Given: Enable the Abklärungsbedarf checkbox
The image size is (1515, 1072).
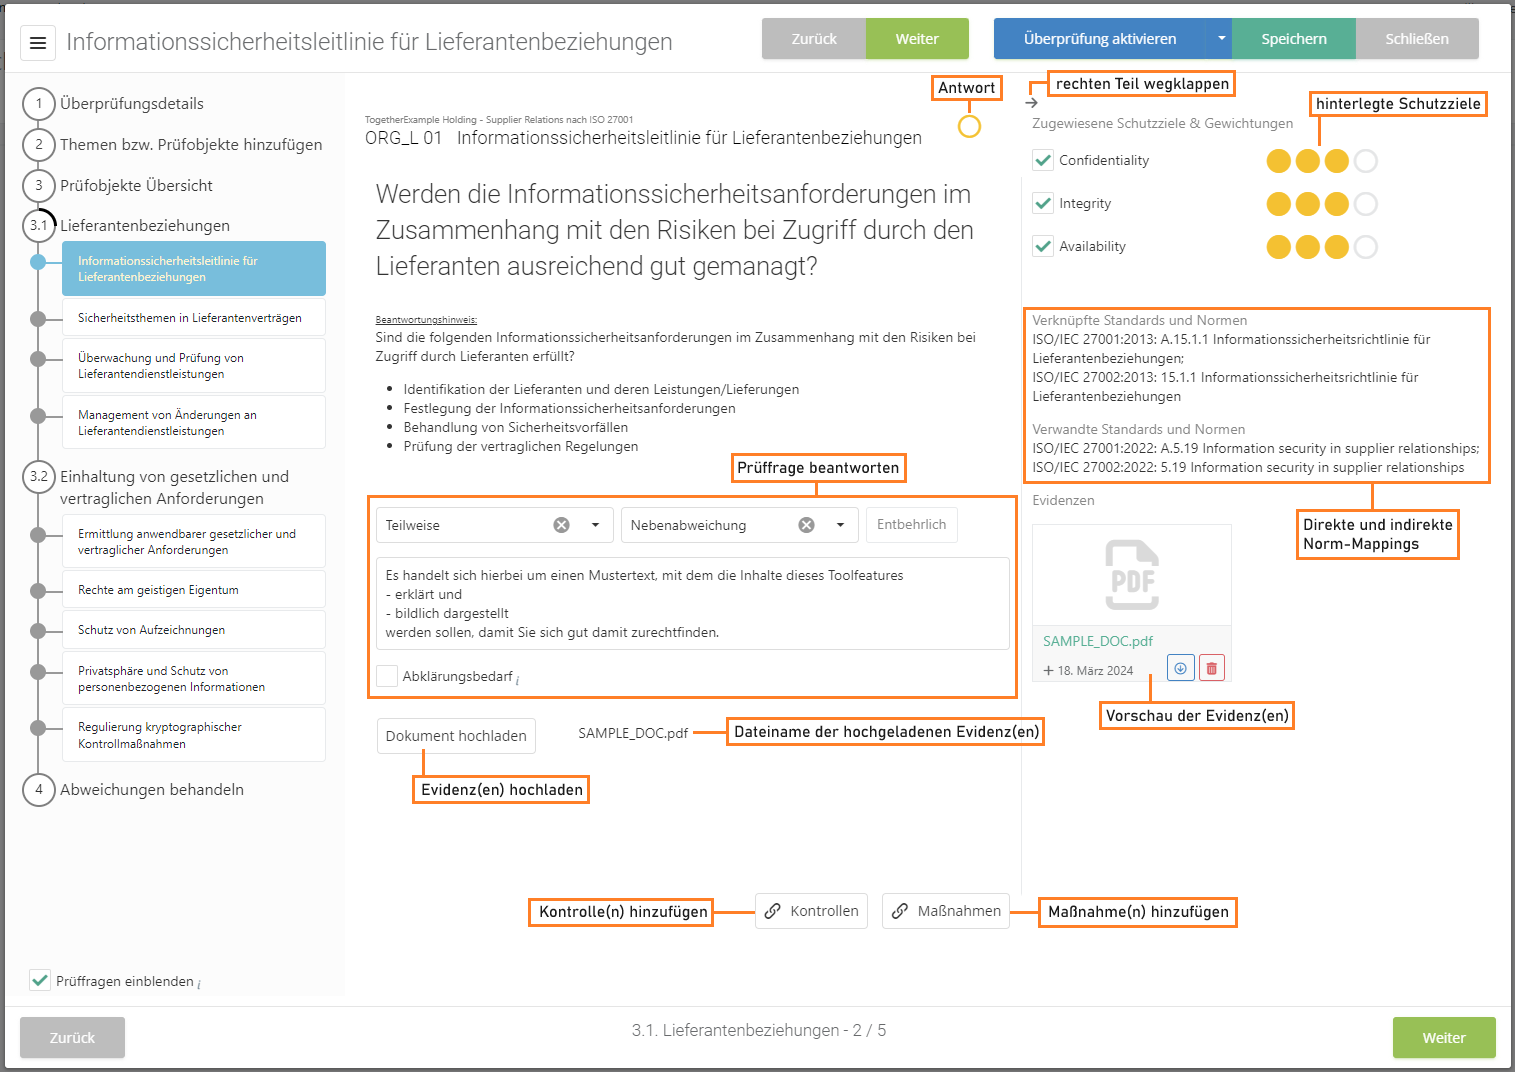Looking at the screenshot, I should coord(387,676).
